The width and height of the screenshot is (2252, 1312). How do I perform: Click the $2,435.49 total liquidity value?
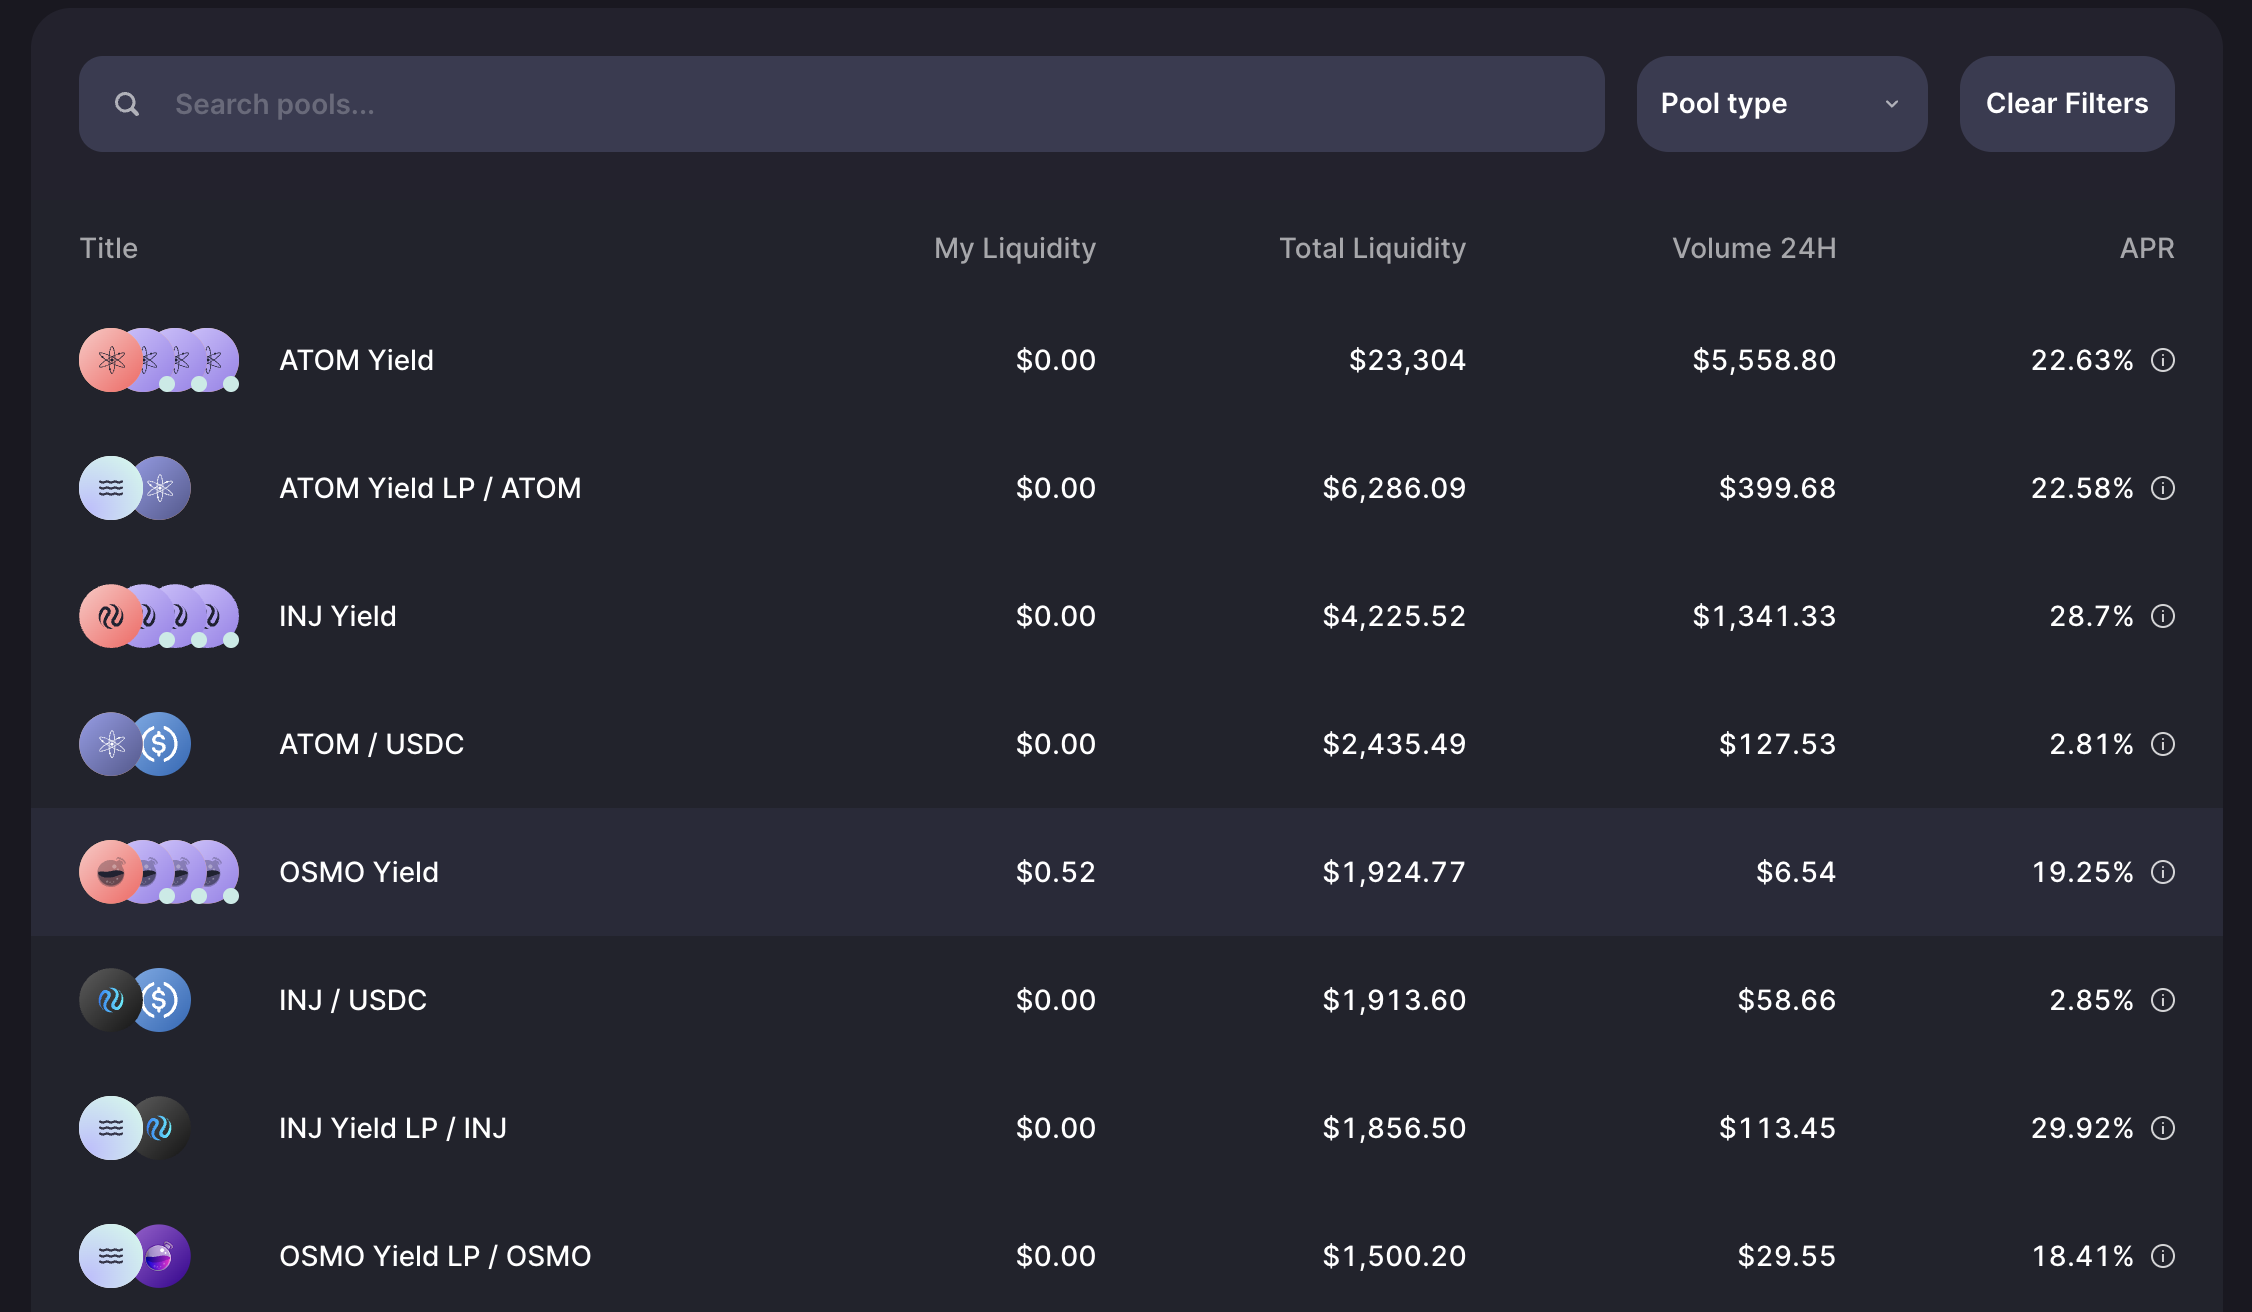tap(1394, 744)
